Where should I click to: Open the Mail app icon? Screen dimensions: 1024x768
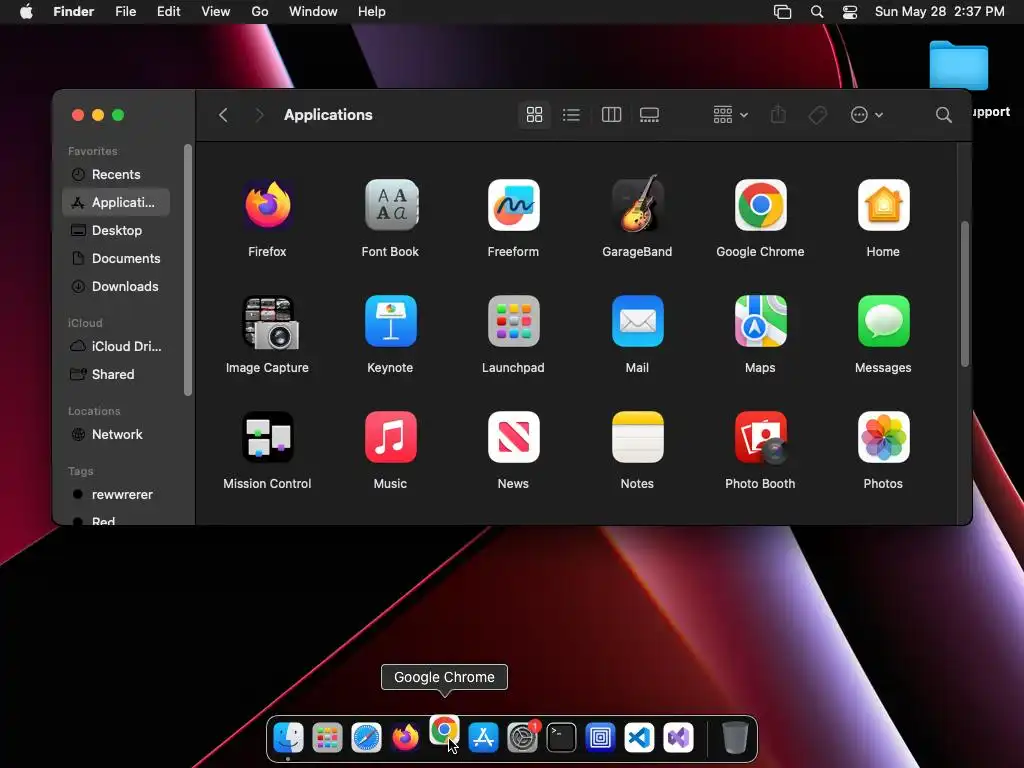click(x=637, y=321)
